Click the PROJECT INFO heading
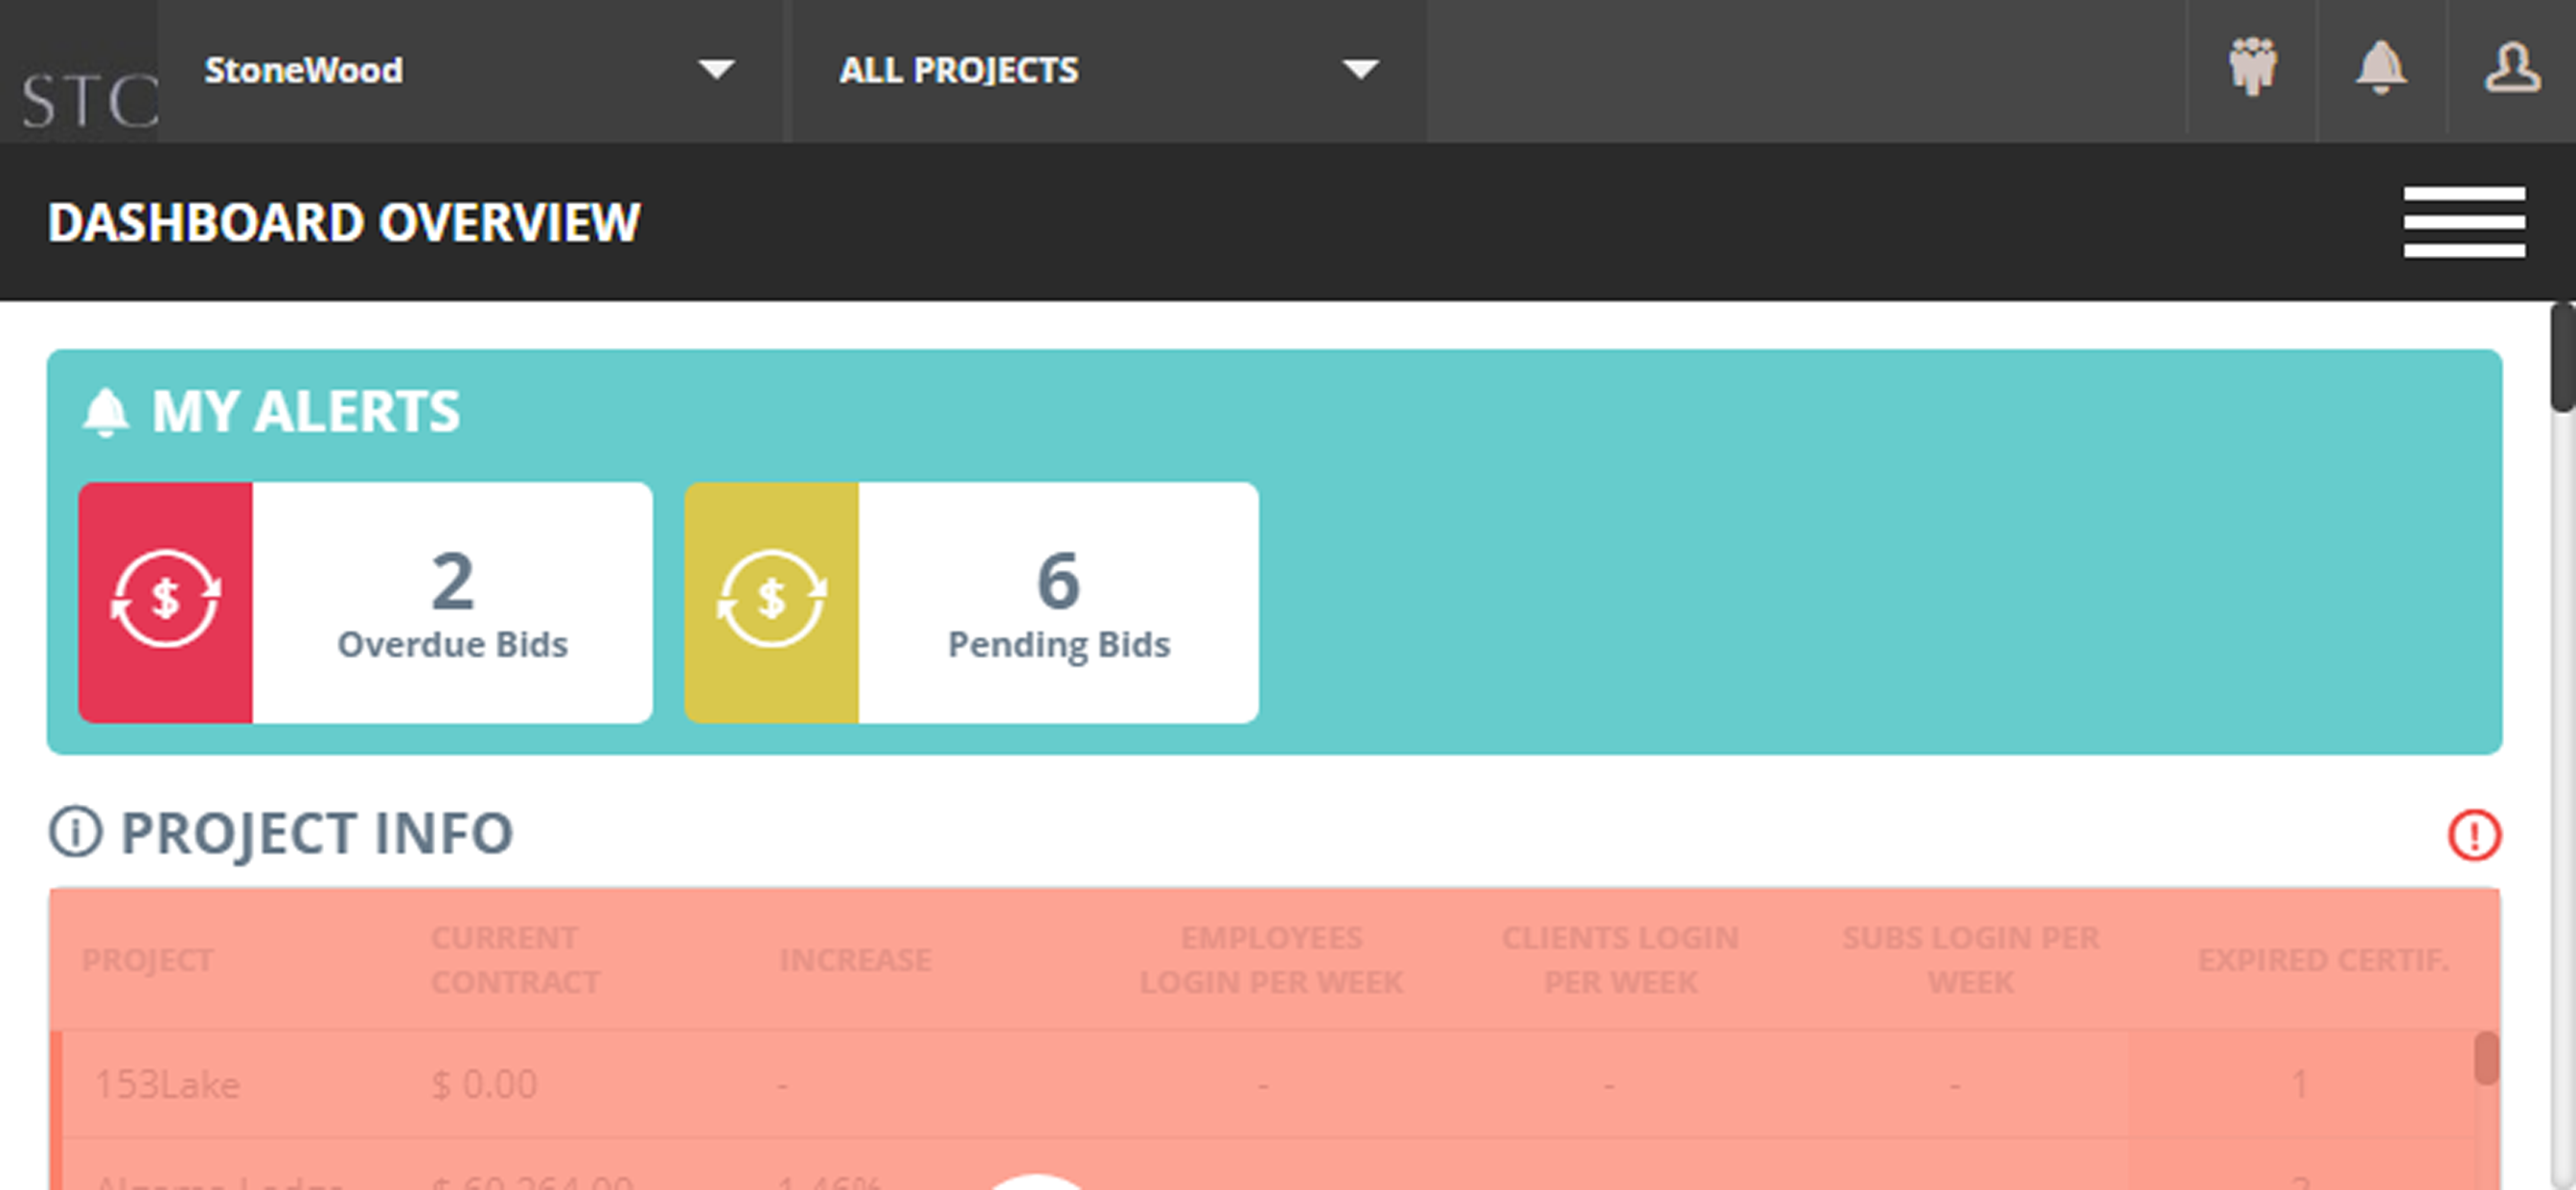The height and width of the screenshot is (1190, 2576). (317, 832)
